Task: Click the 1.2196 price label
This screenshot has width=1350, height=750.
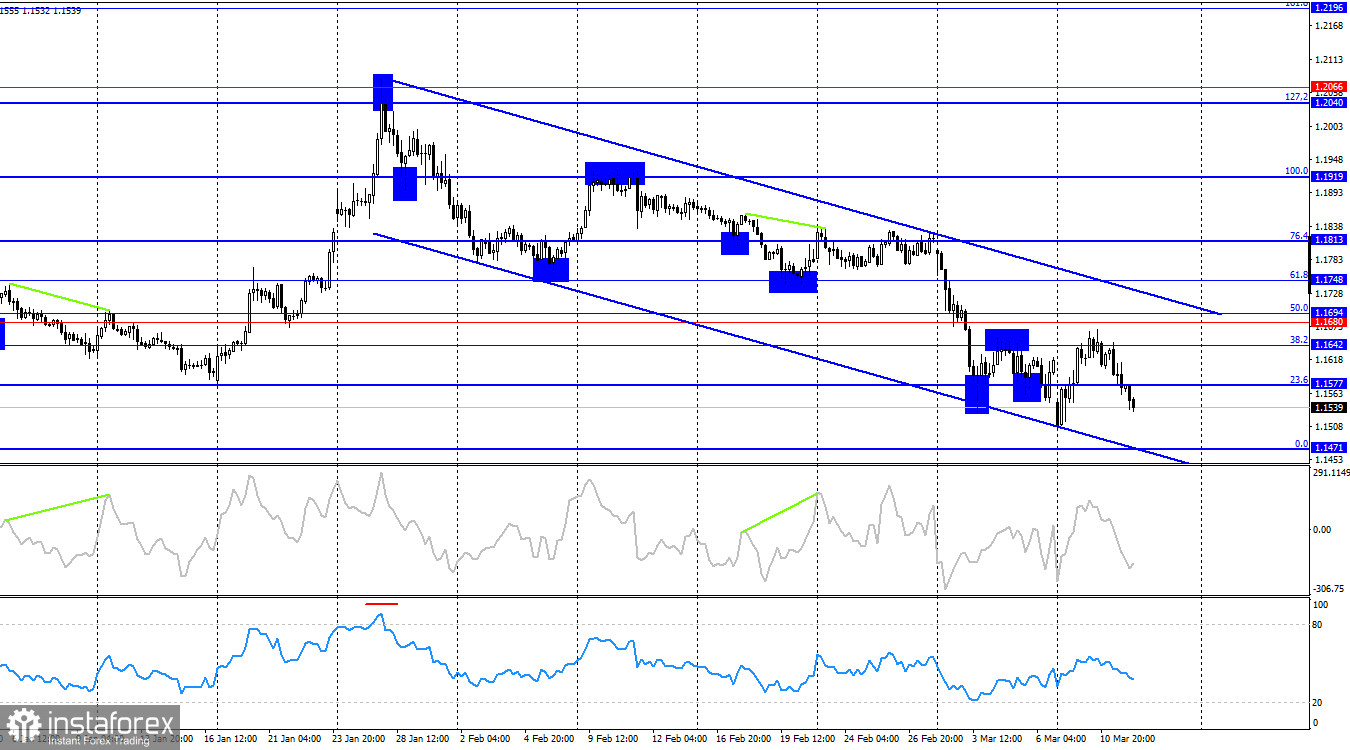Action: coord(1329,8)
